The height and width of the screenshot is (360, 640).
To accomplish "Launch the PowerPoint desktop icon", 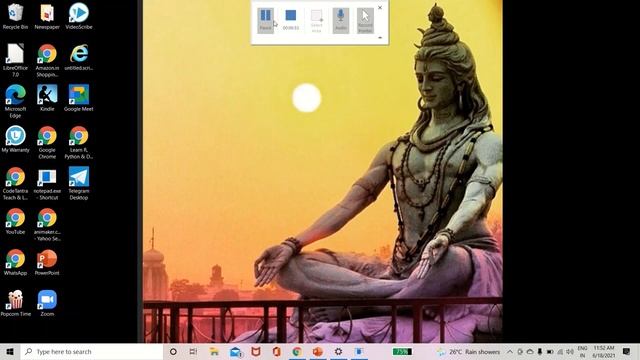I will 47,262.
